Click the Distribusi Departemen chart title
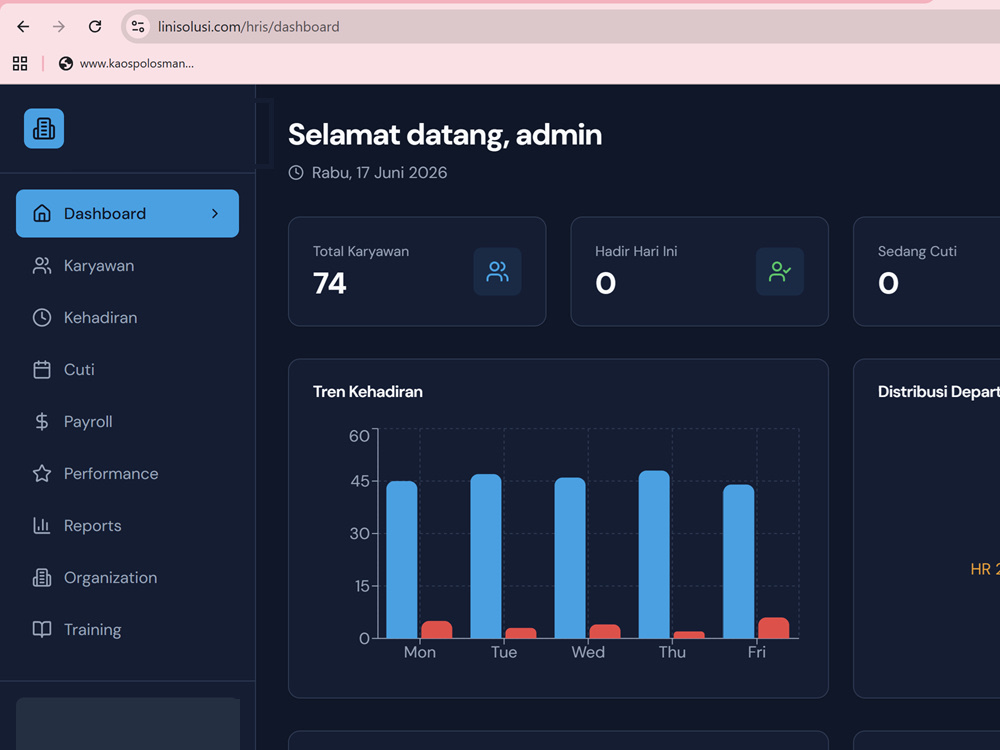 [x=939, y=392]
